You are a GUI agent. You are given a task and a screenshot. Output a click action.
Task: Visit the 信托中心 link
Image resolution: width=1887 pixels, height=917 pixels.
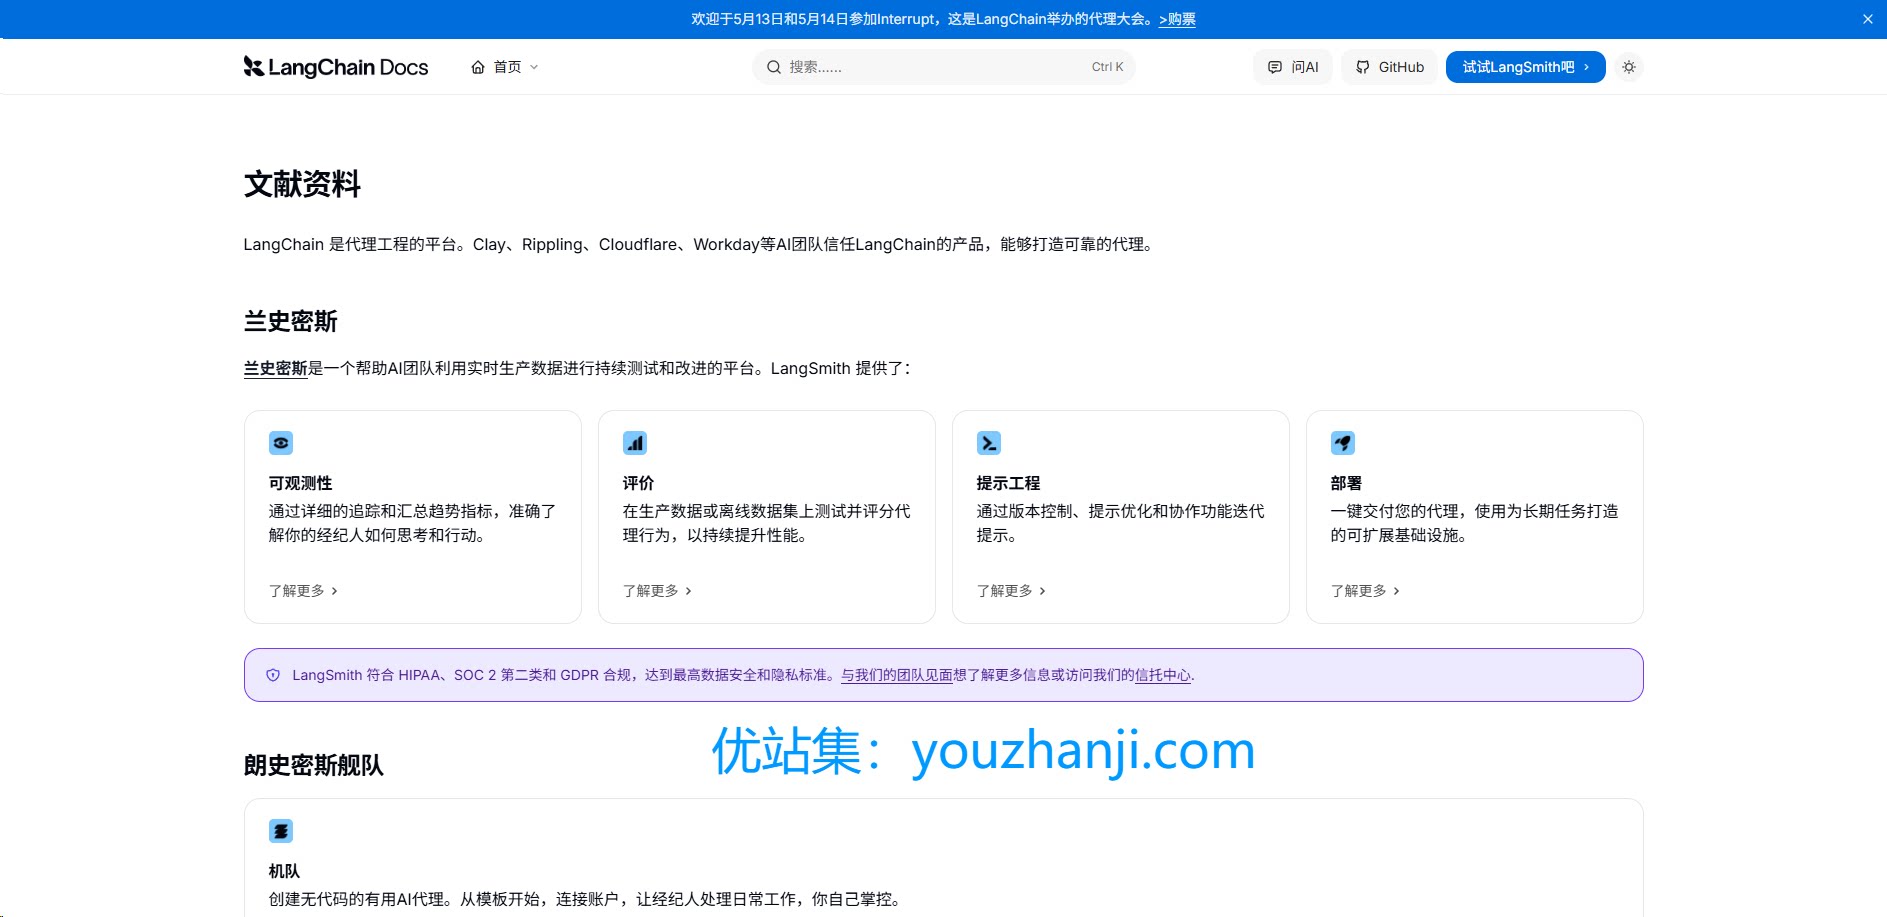1161,675
